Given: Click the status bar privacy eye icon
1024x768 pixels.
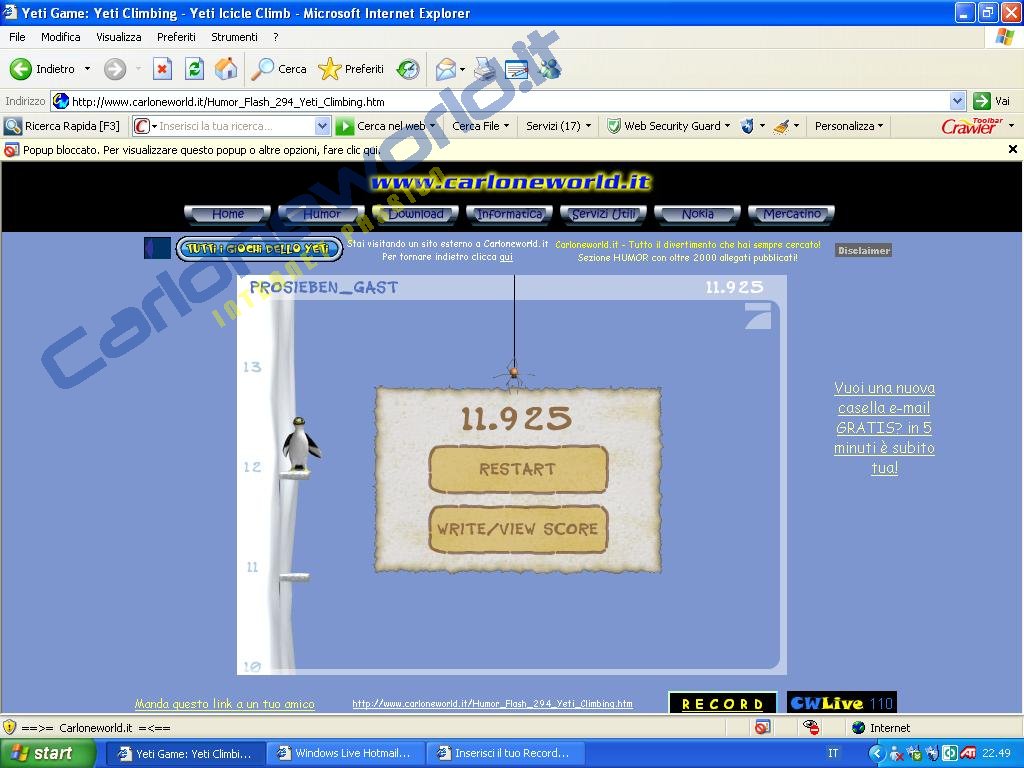Looking at the screenshot, I should [811, 727].
